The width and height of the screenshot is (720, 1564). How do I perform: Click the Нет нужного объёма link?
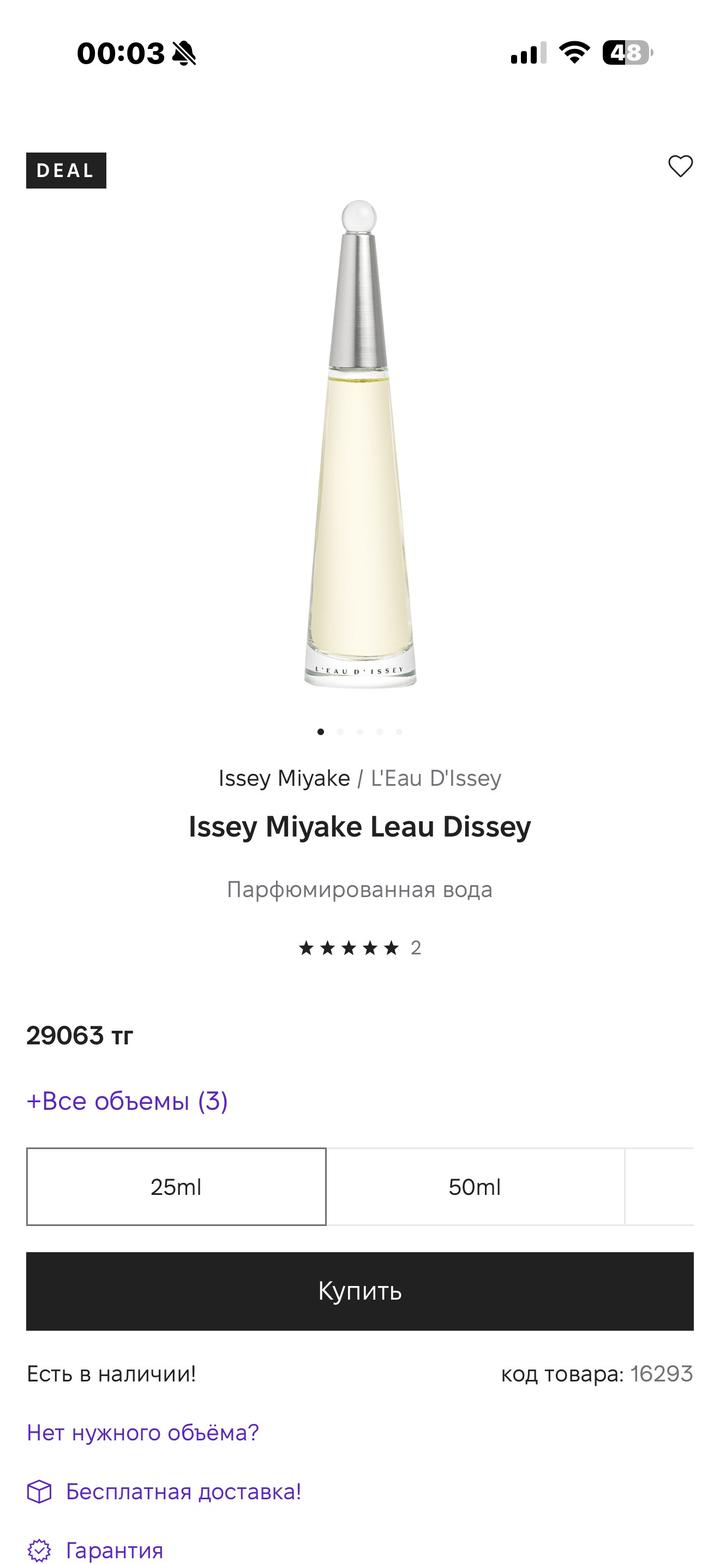point(142,1432)
